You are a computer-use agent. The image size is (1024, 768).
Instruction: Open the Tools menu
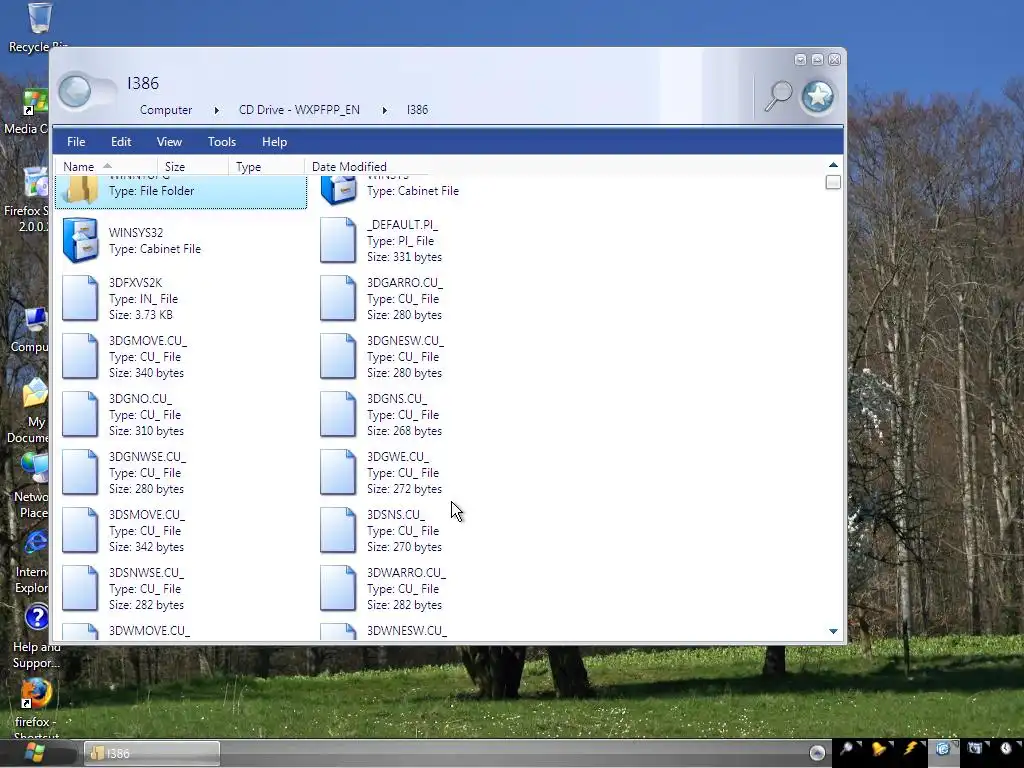[221, 142]
